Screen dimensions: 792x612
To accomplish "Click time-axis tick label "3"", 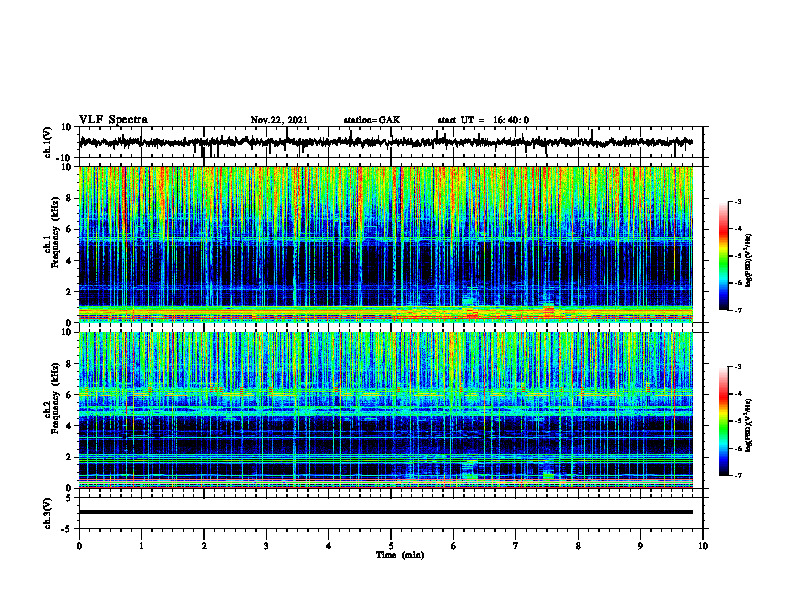I will pyautogui.click(x=266, y=546).
